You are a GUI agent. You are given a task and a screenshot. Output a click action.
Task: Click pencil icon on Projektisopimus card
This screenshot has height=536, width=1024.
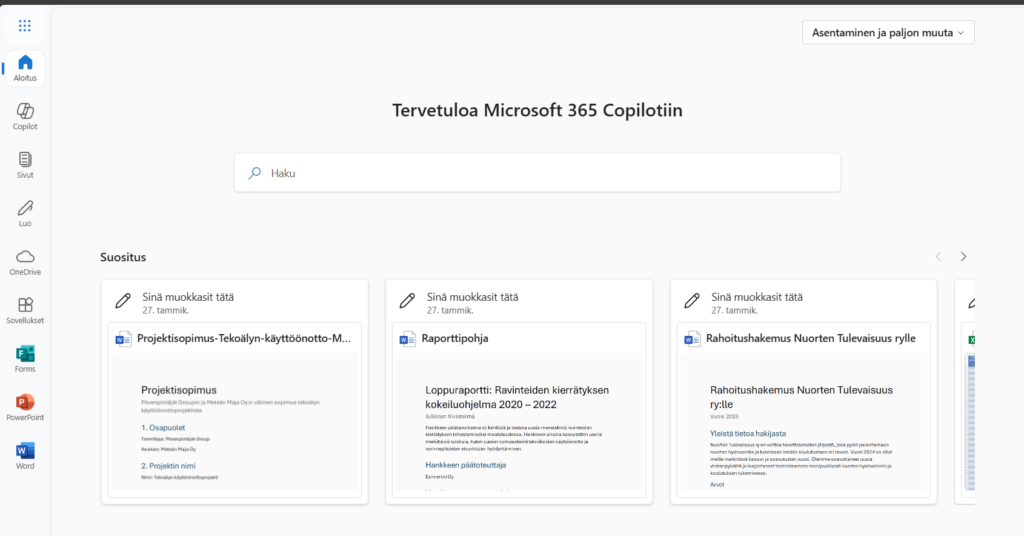[123, 300]
